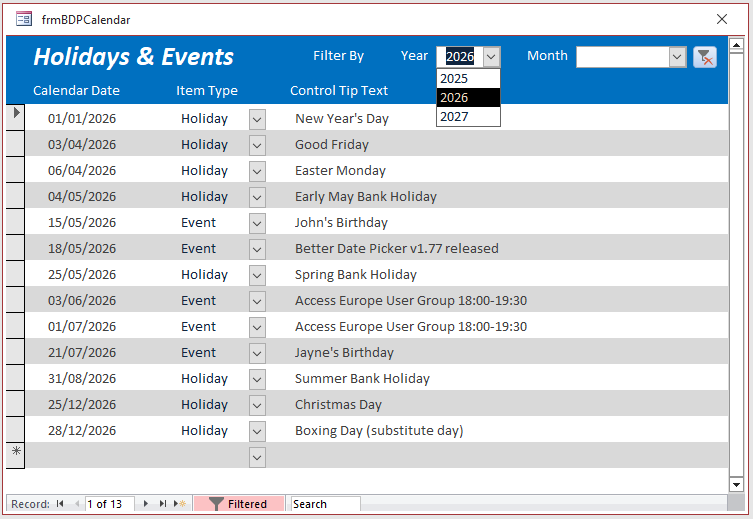This screenshot has height=519, width=753.
Task: Select the new row asterisk record selector
Action: (x=15, y=455)
